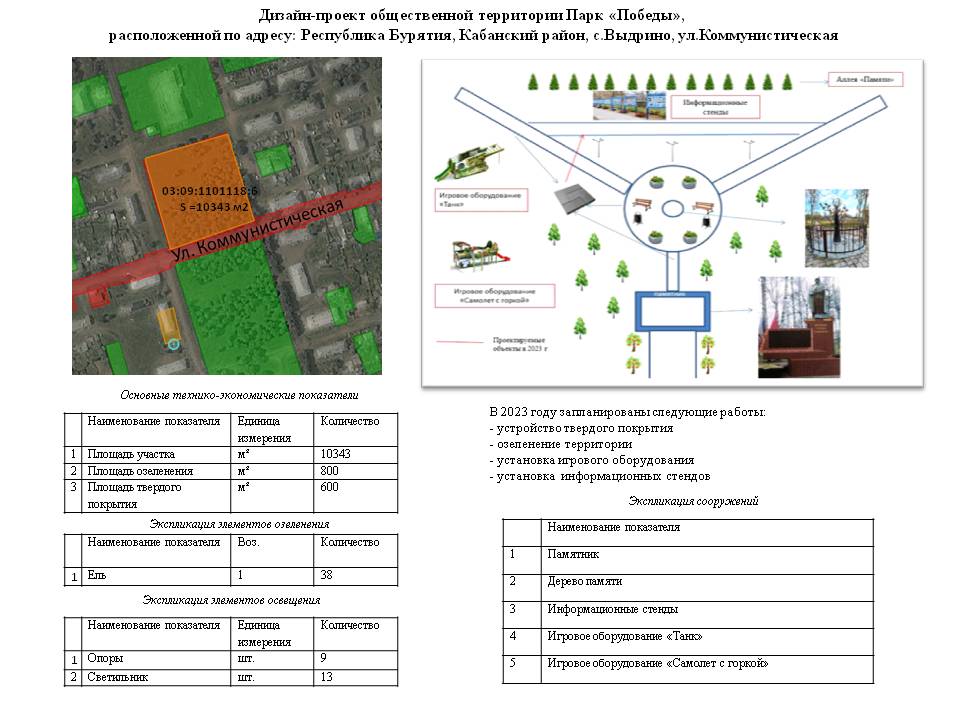Click the satellite map of the site
Screen dimensions: 960x720
tap(227, 216)
